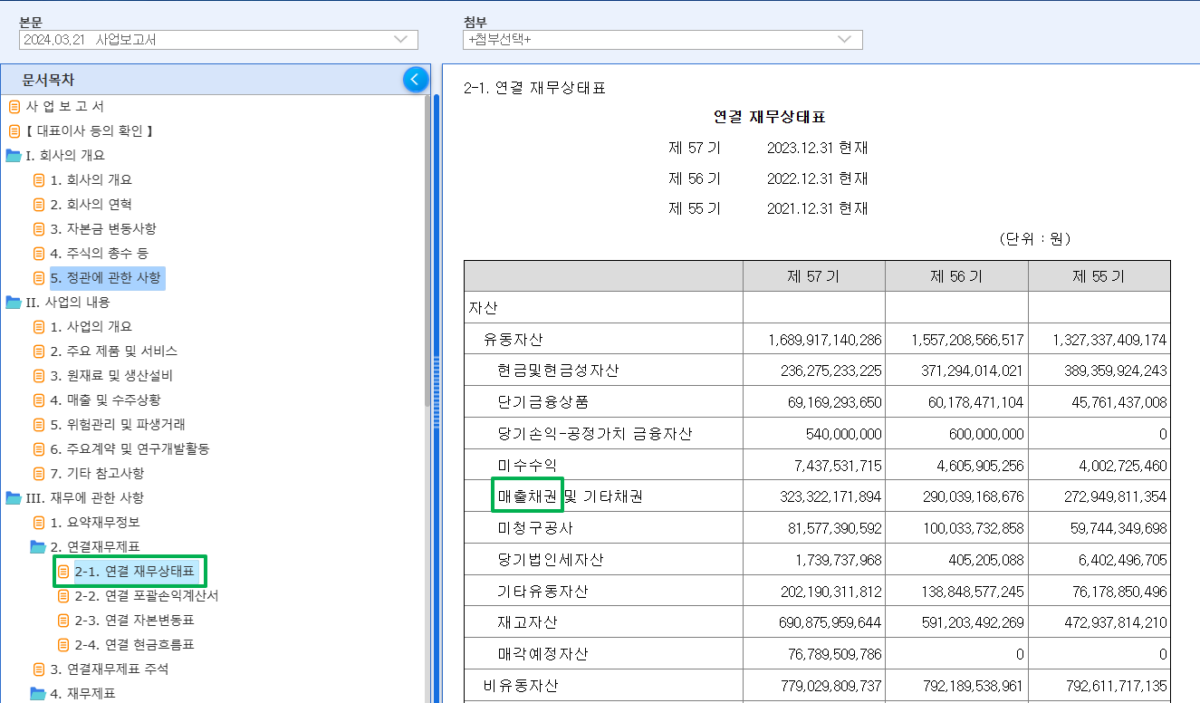Click the 제 56 기 column header
Screen dimensions: 1200x703
956,276
